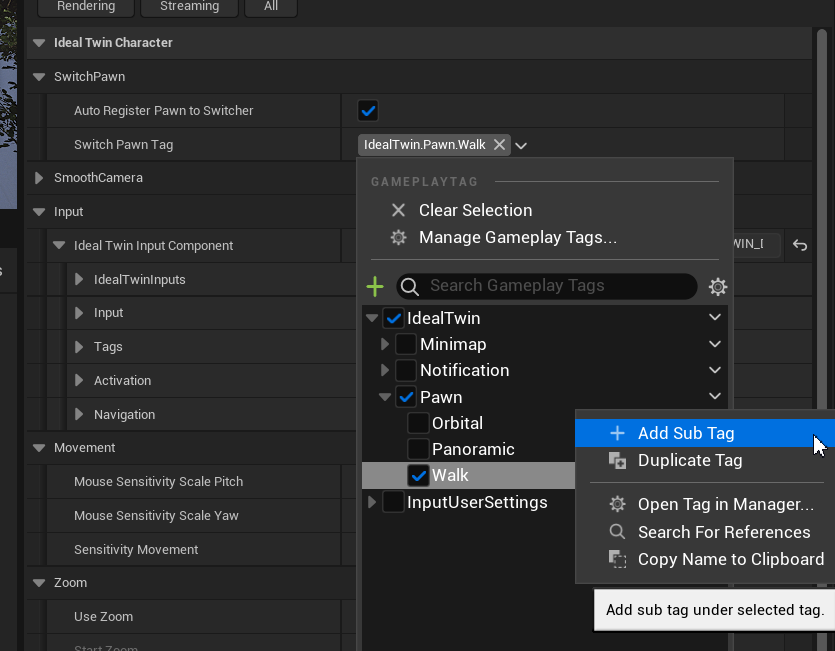The image size is (835, 651).
Task: Toggle the Minimap tag checkbox
Action: pyautogui.click(x=406, y=345)
